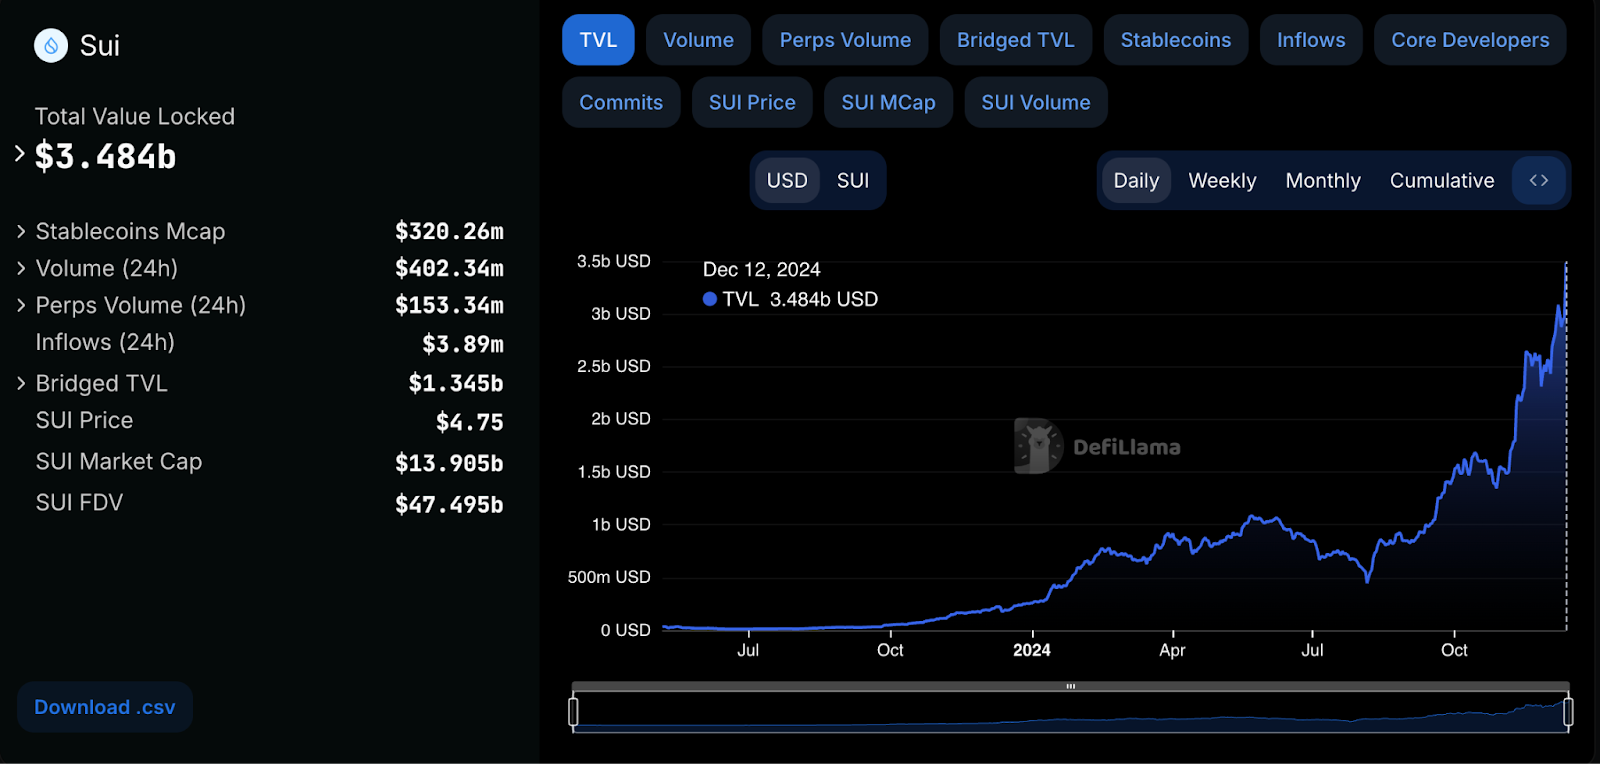Toggle the Inflows chart series
Image resolution: width=1600 pixels, height=764 pixels.
1310,40
